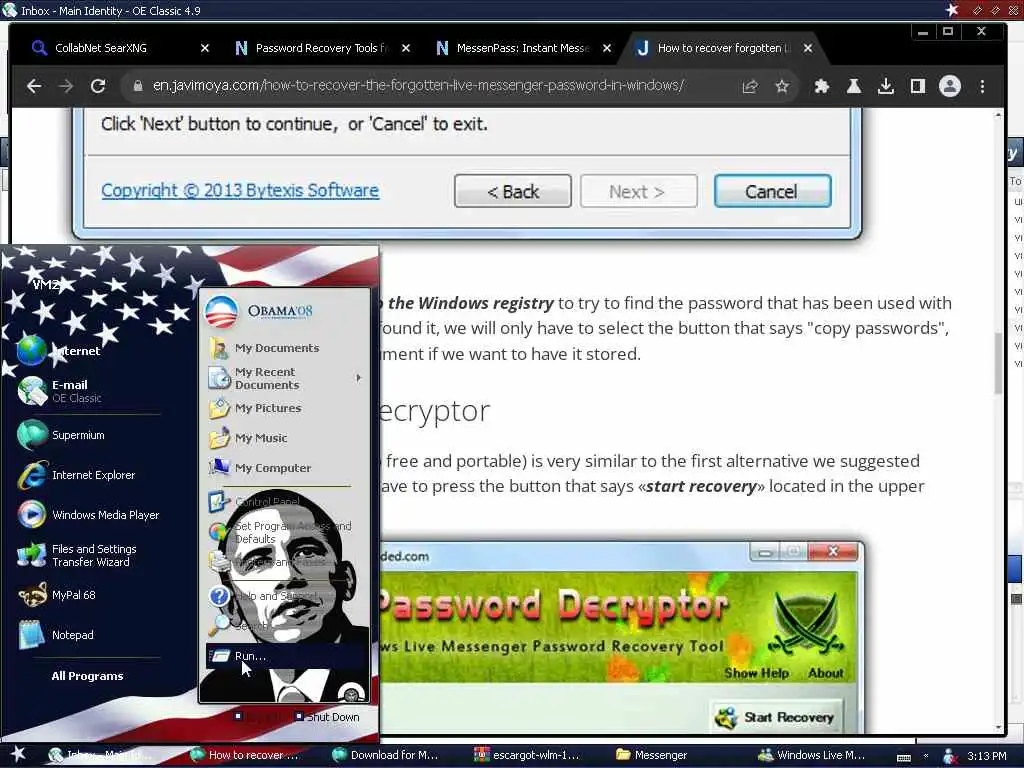Open the profile avatar icon
This screenshot has width=1024, height=768.
point(950,86)
